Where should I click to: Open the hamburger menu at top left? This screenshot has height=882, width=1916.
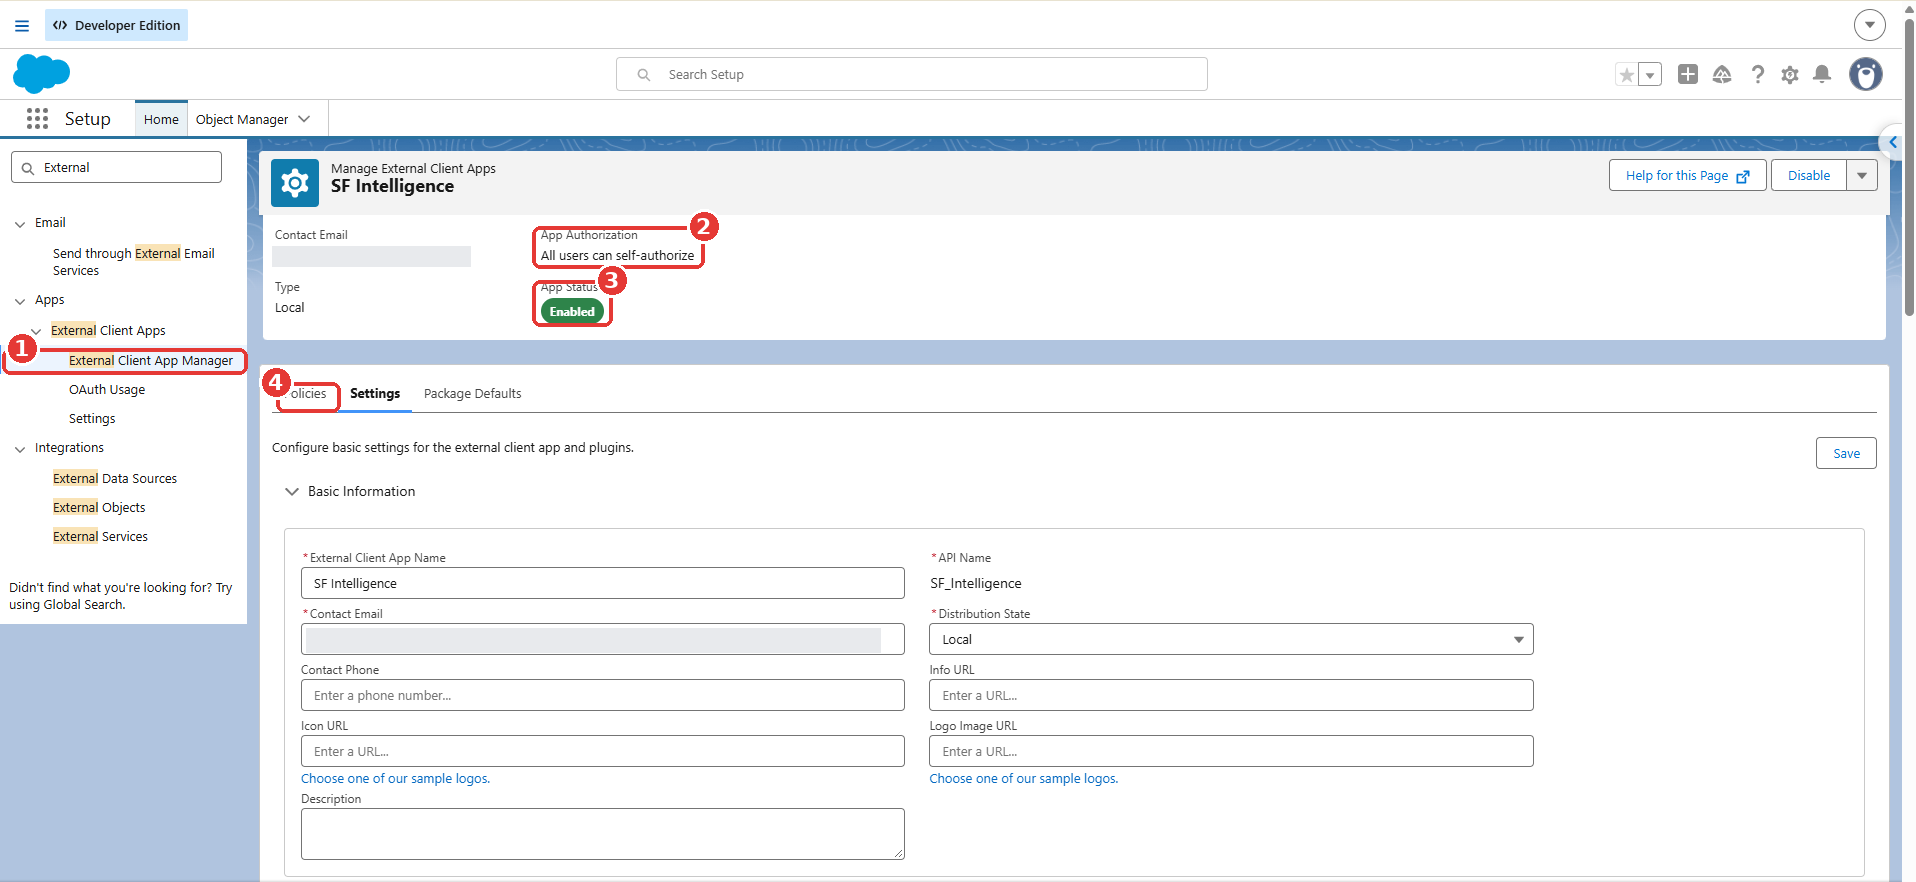(22, 25)
